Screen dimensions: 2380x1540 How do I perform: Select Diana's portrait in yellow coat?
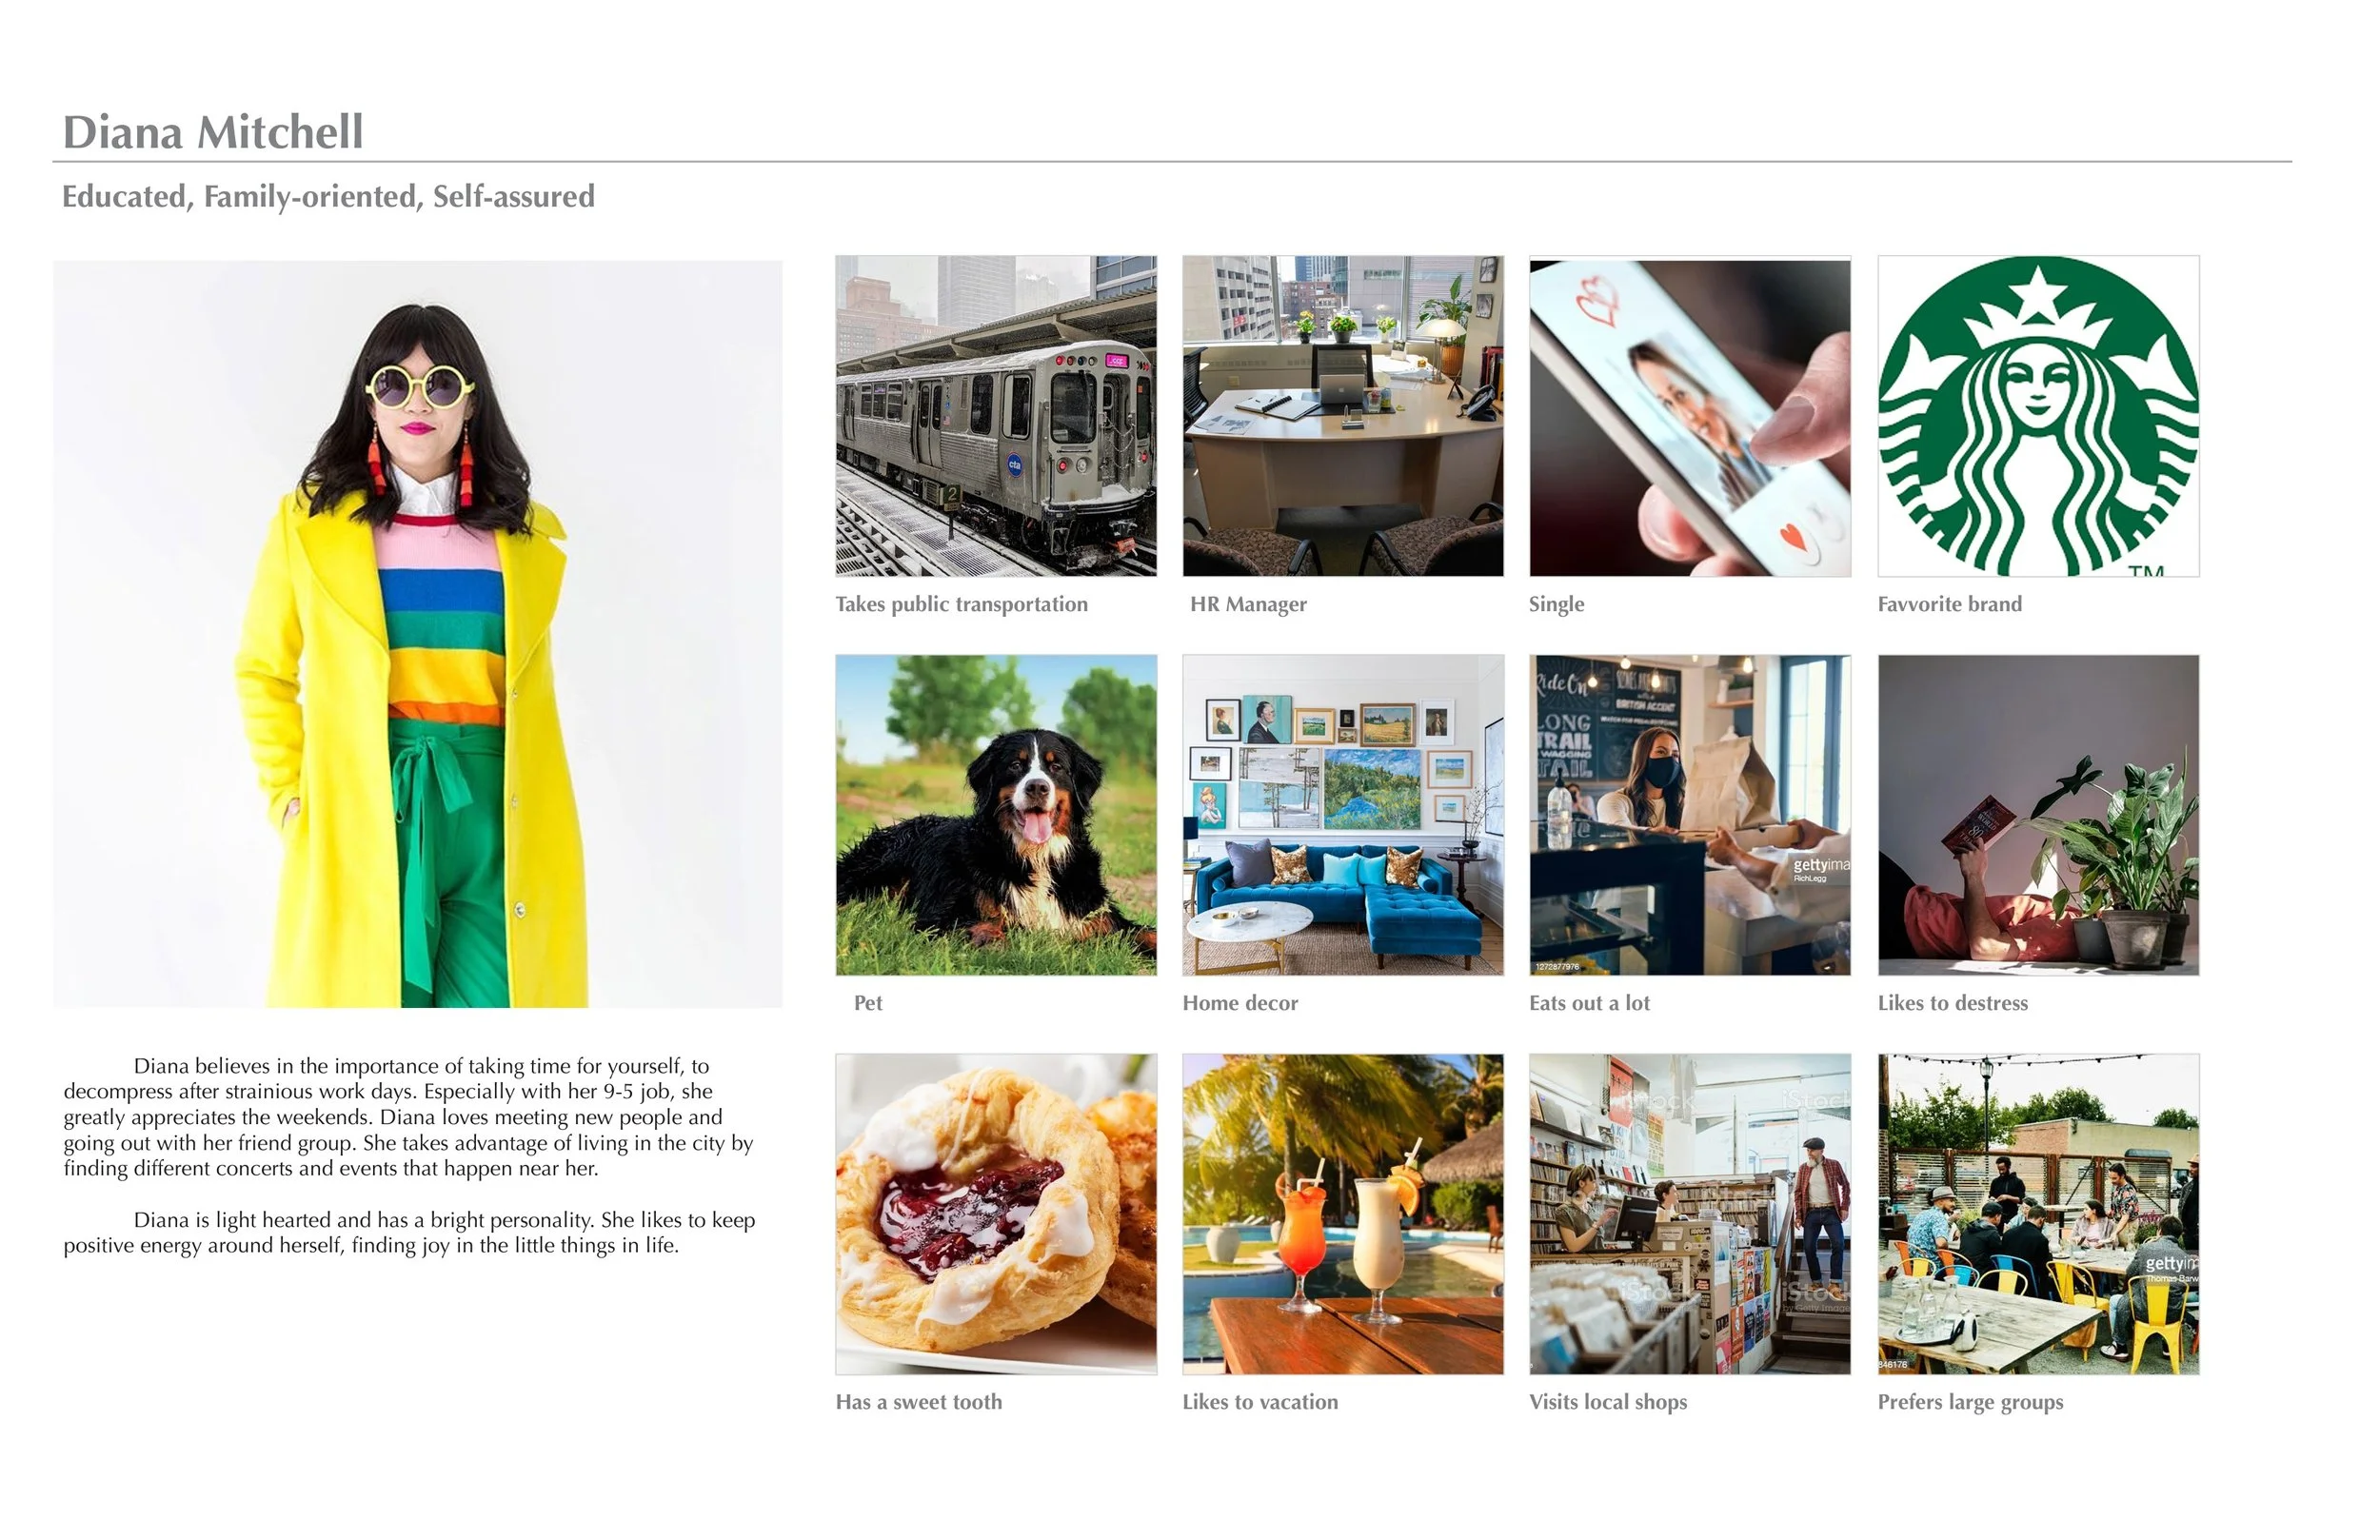[x=418, y=634]
